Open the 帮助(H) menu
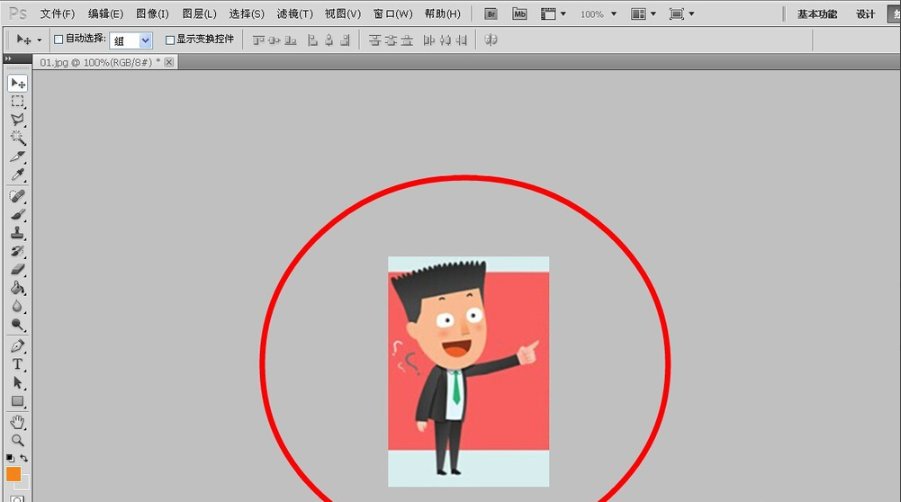Viewport: 901px width, 502px height. pyautogui.click(x=442, y=14)
